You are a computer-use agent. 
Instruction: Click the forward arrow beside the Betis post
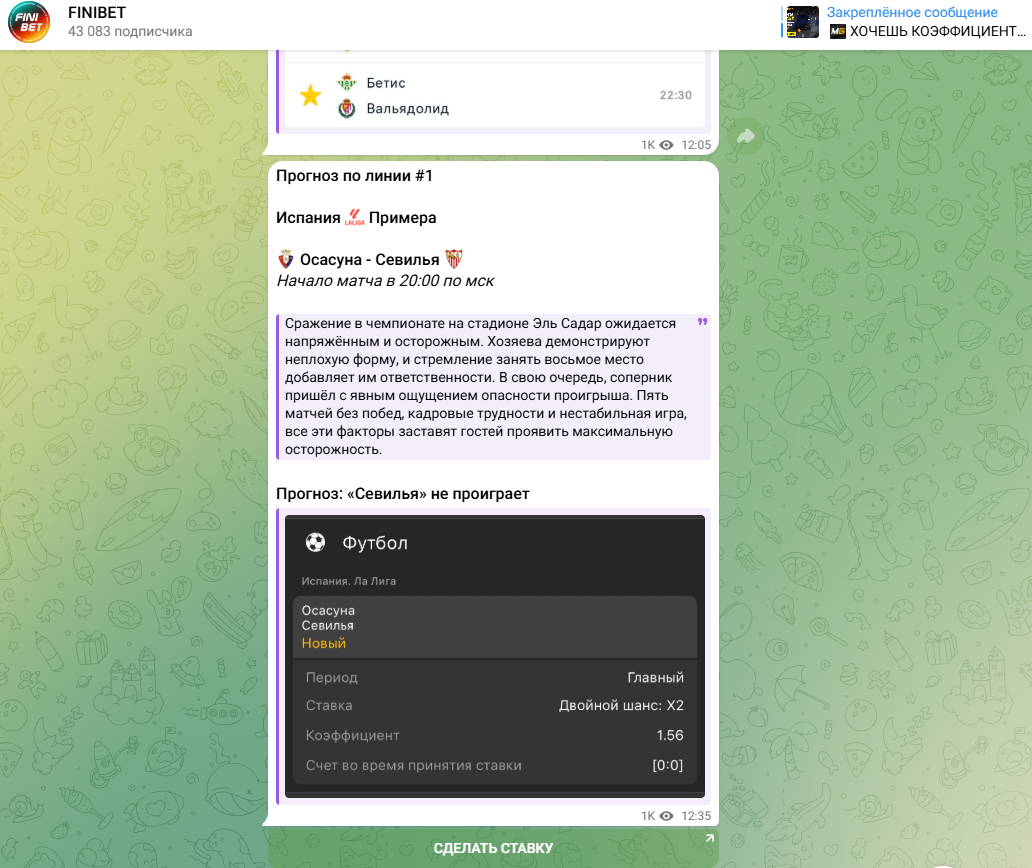click(x=745, y=137)
